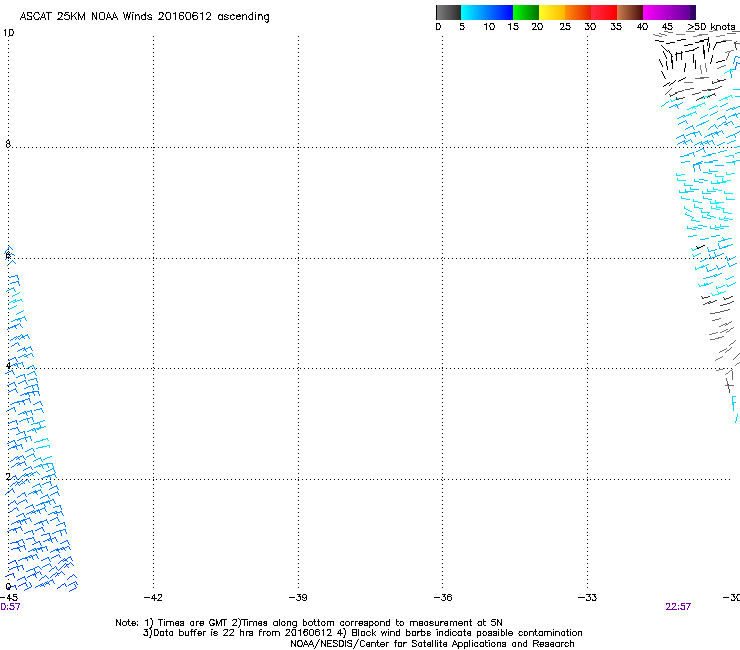
Task: Click the red 30-35 knots color segment
Action: tap(604, 12)
